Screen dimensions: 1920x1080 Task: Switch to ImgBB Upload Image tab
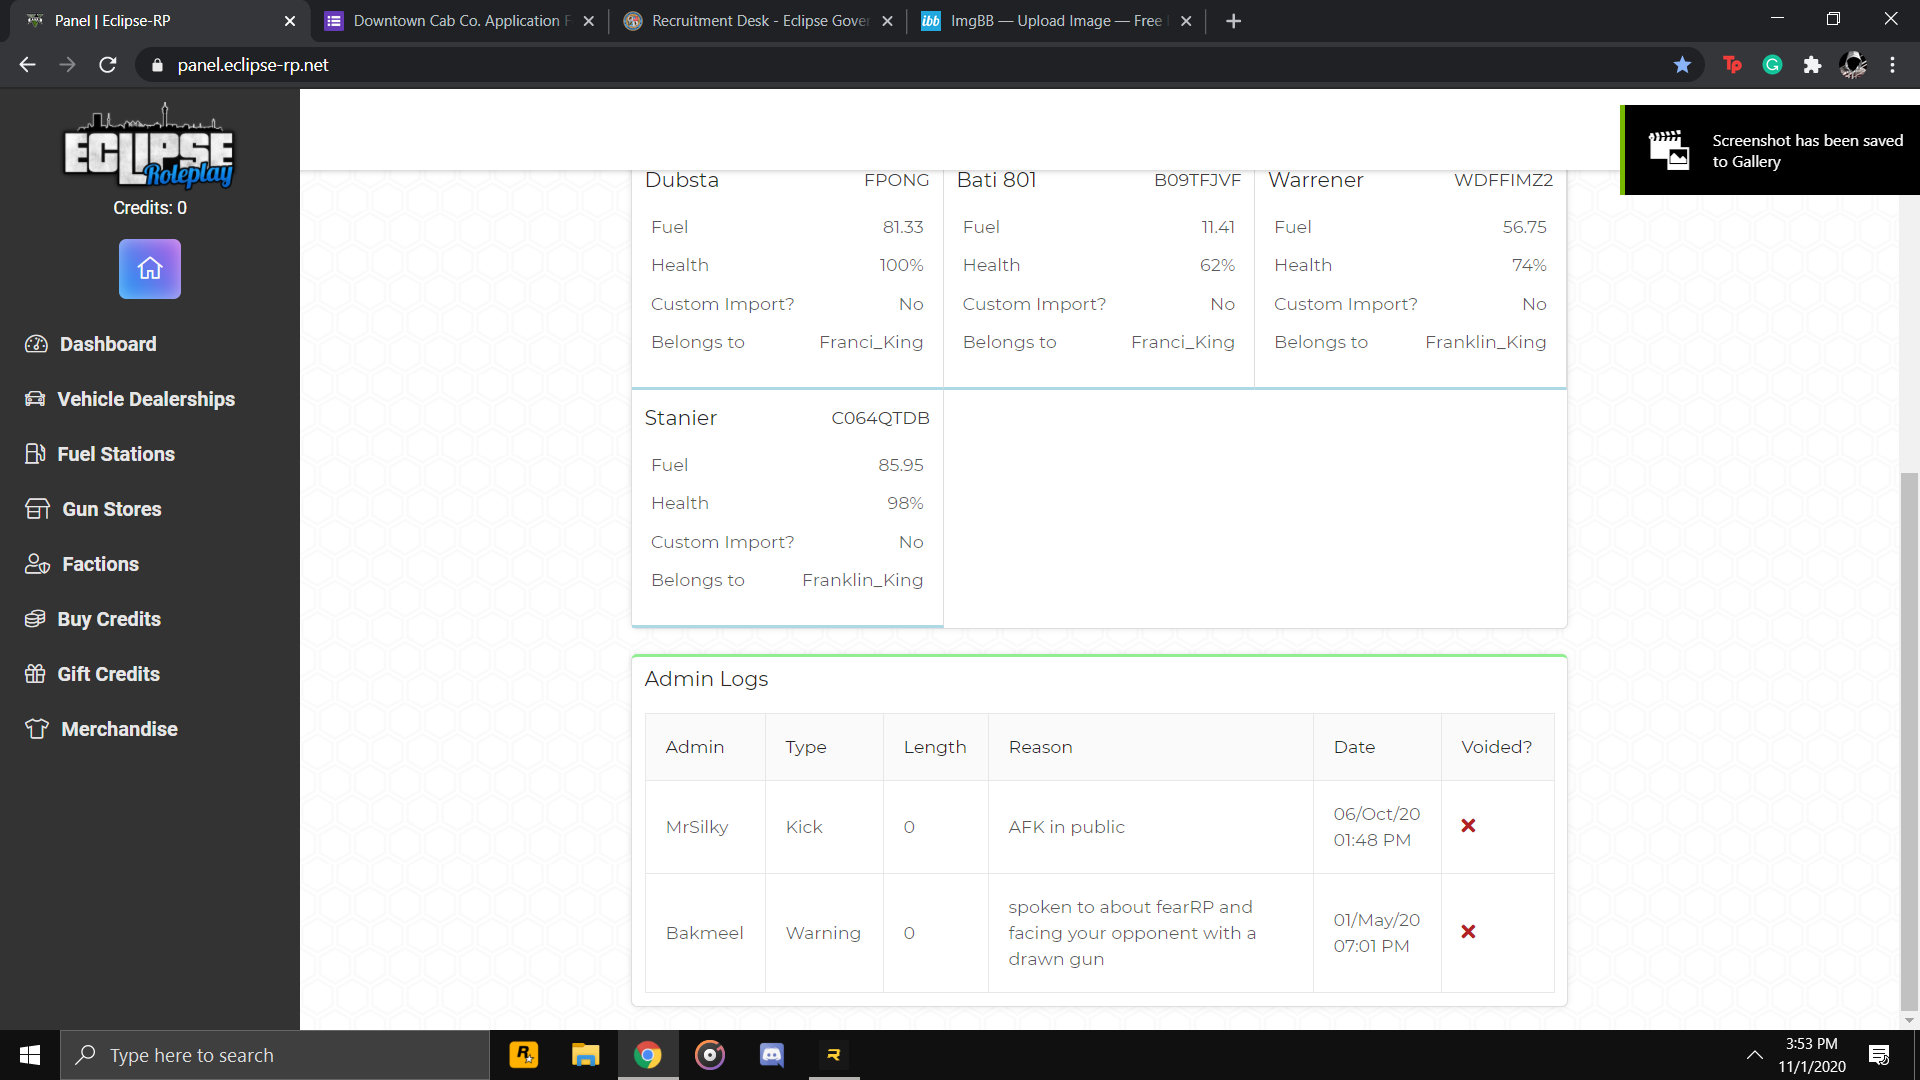coord(1056,21)
